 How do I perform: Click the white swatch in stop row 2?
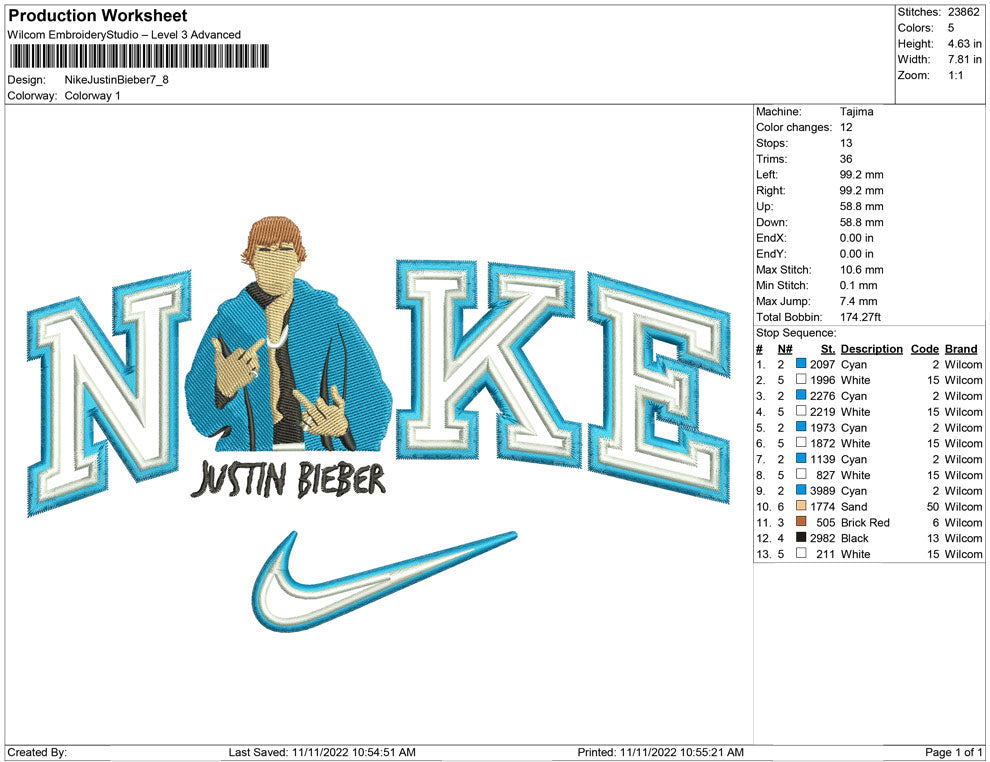801,379
